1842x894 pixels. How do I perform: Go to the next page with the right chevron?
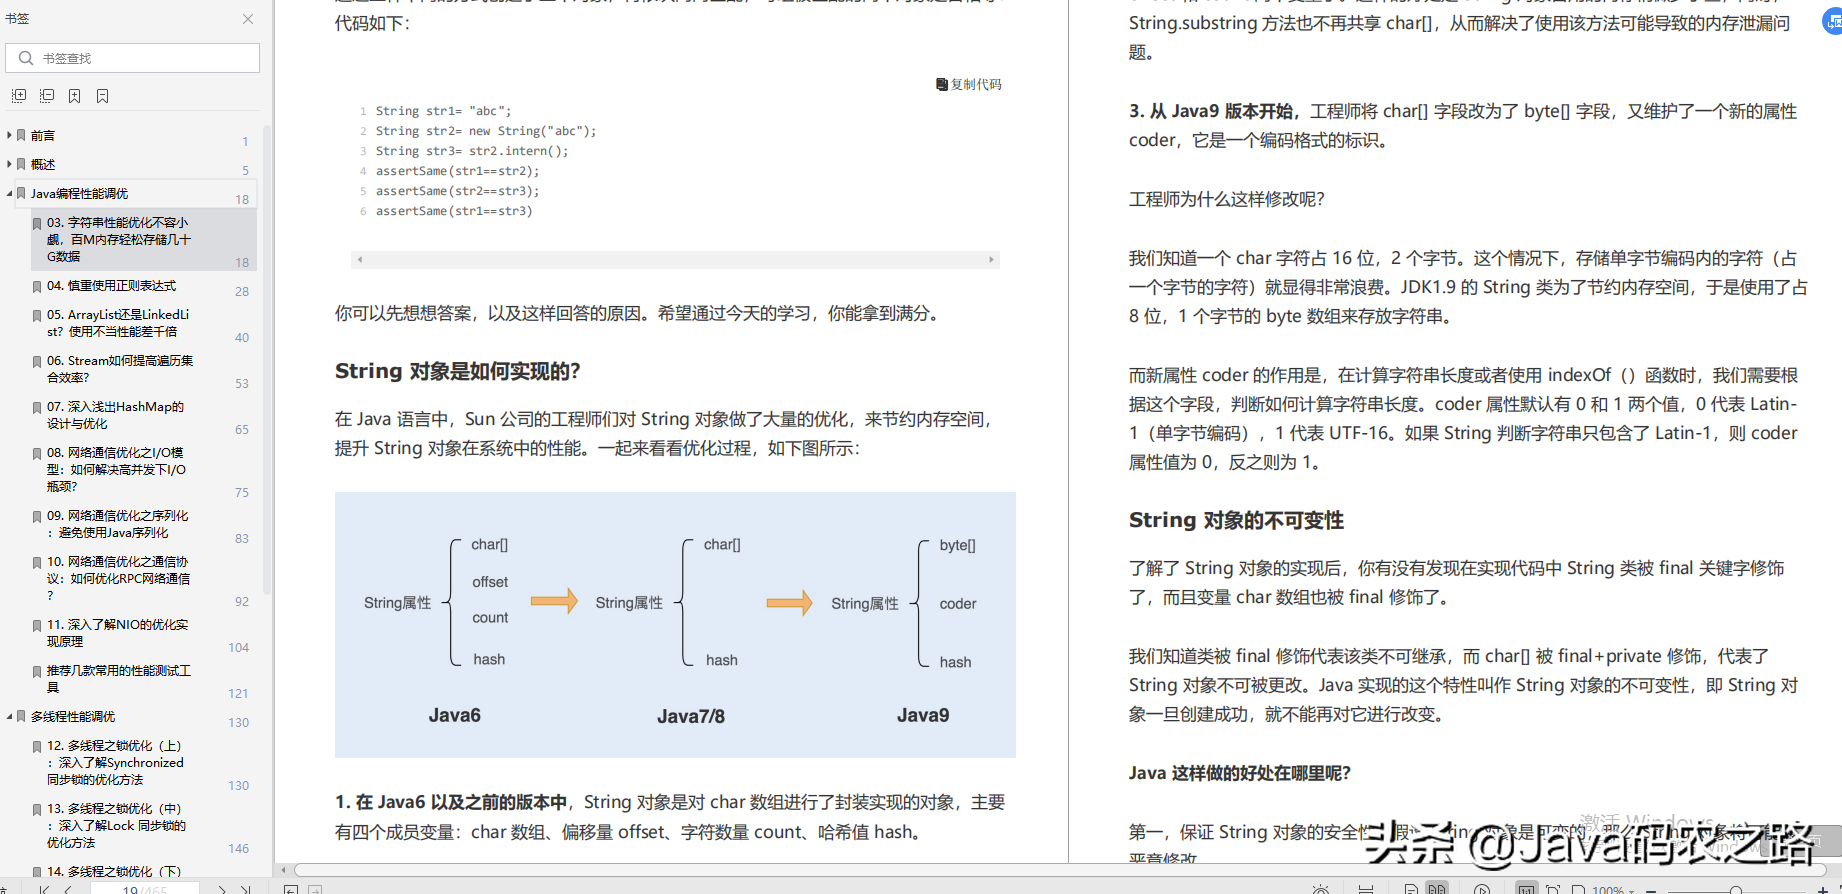[x=221, y=889]
